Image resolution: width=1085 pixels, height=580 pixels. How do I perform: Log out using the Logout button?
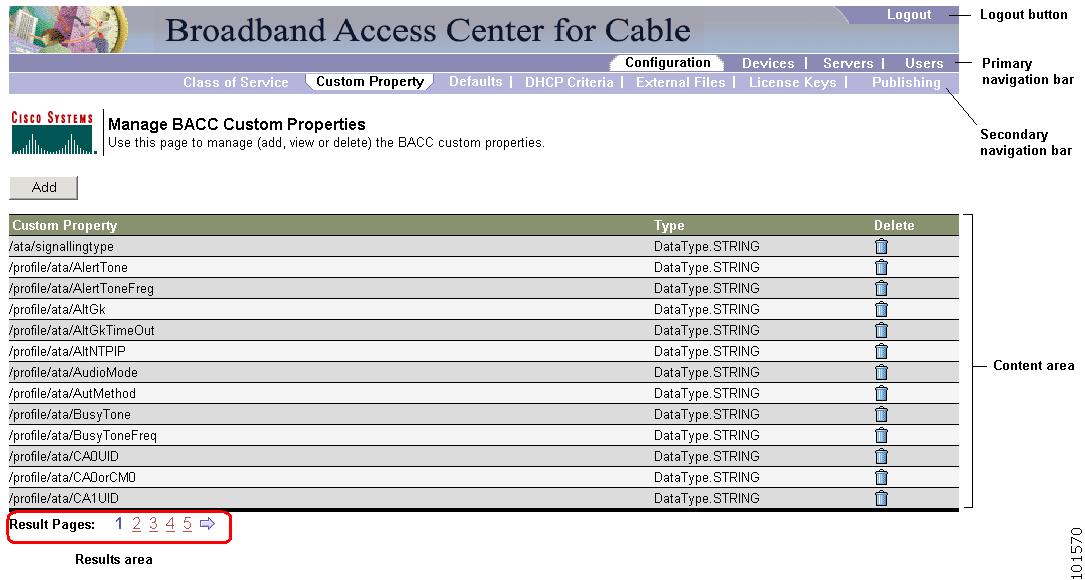(x=908, y=15)
